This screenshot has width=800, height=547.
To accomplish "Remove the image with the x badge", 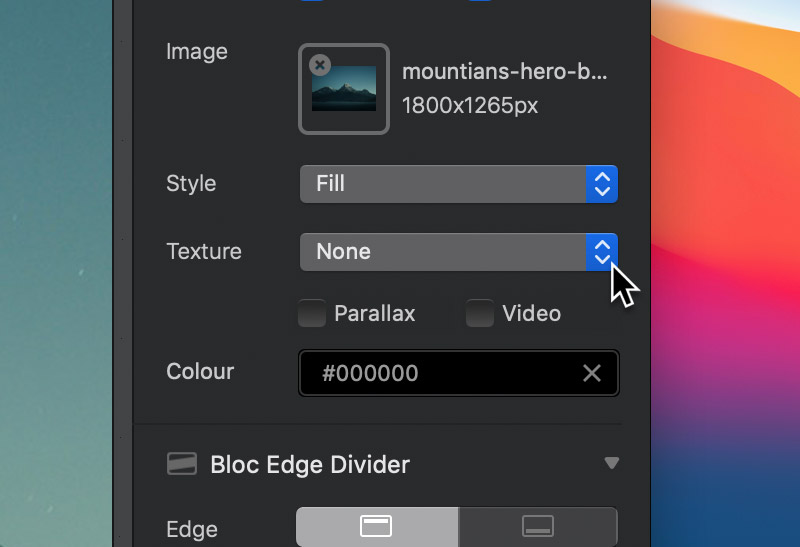I will click(320, 65).
